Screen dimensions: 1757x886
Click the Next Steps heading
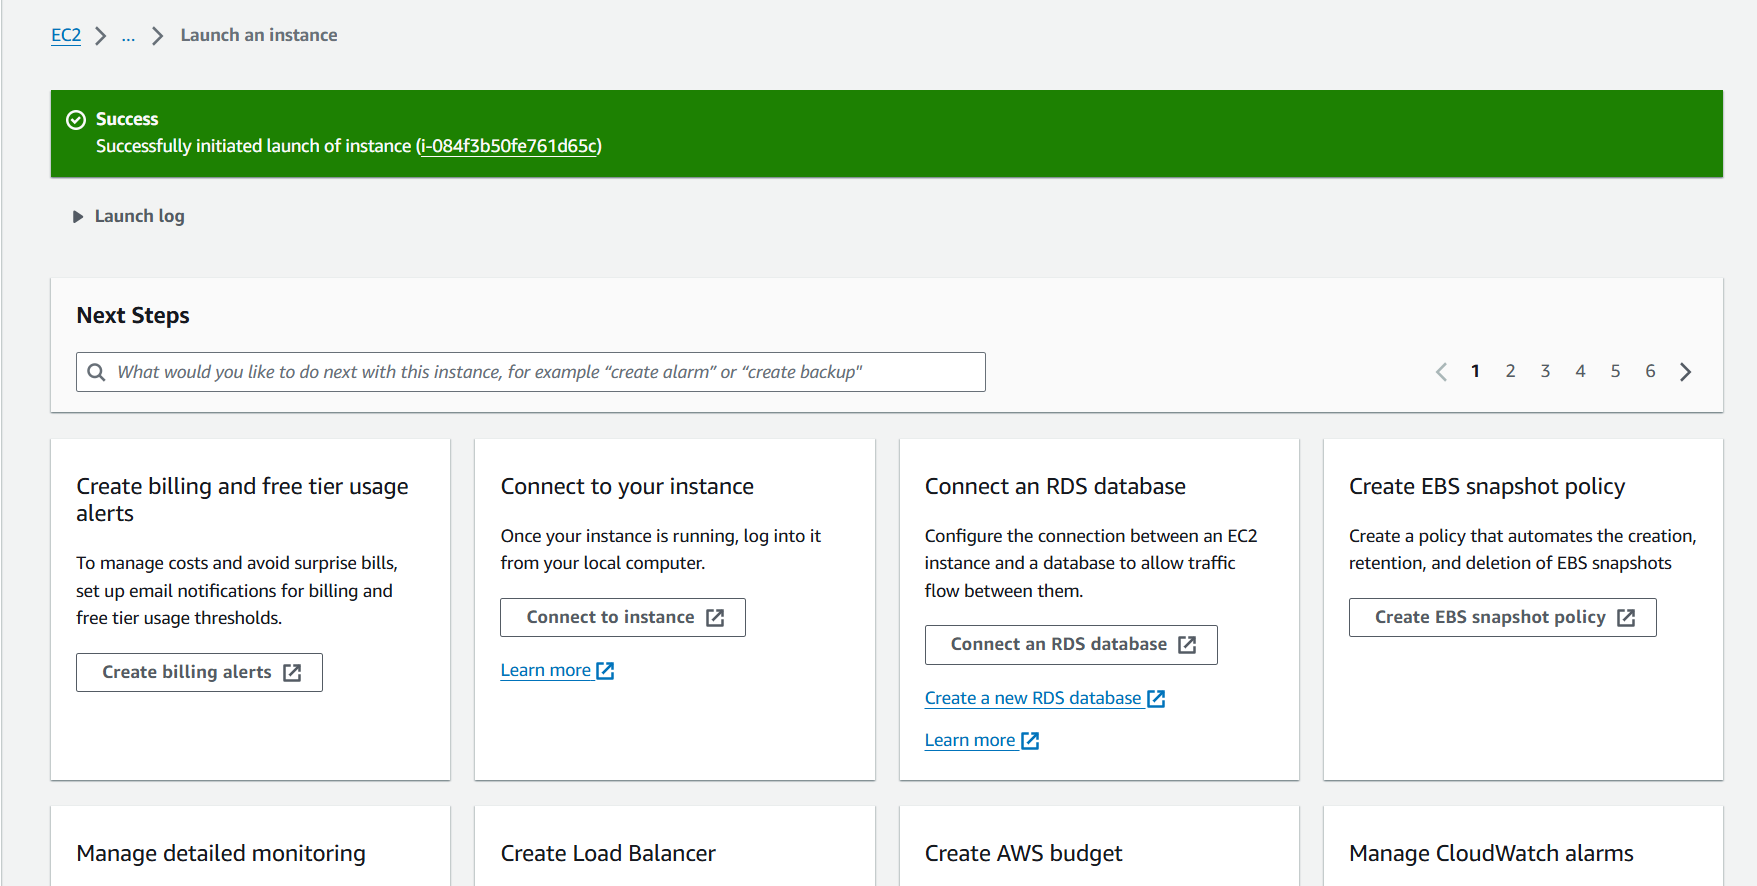point(133,315)
